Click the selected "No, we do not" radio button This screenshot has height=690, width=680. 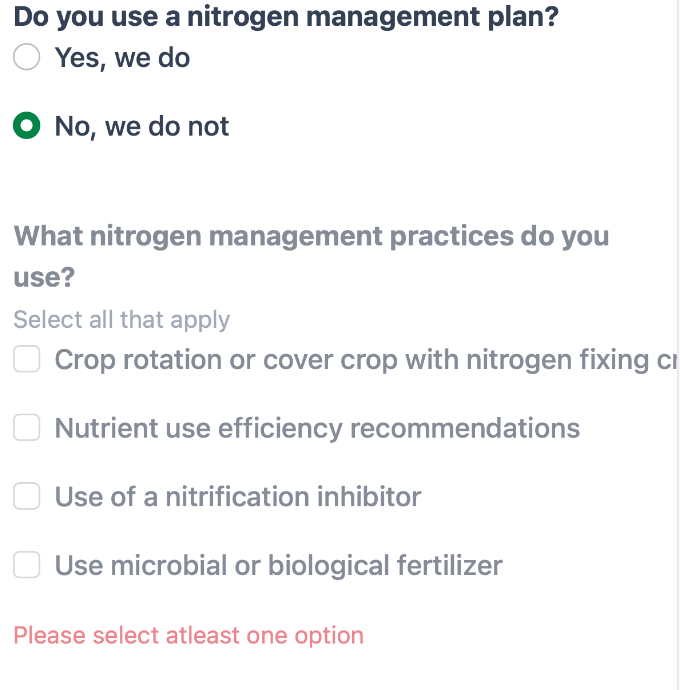tap(27, 127)
